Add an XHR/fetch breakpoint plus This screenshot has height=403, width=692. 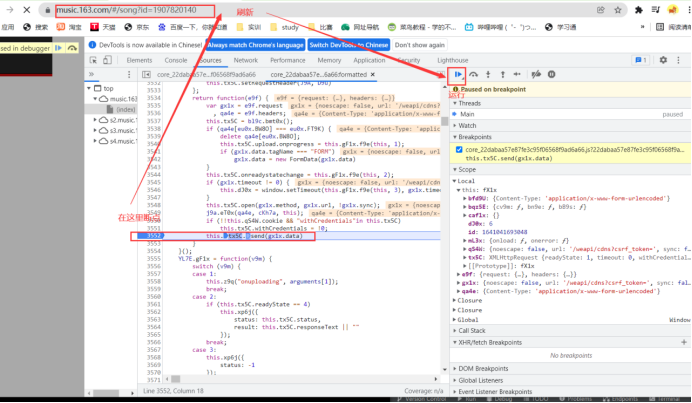coord(684,342)
